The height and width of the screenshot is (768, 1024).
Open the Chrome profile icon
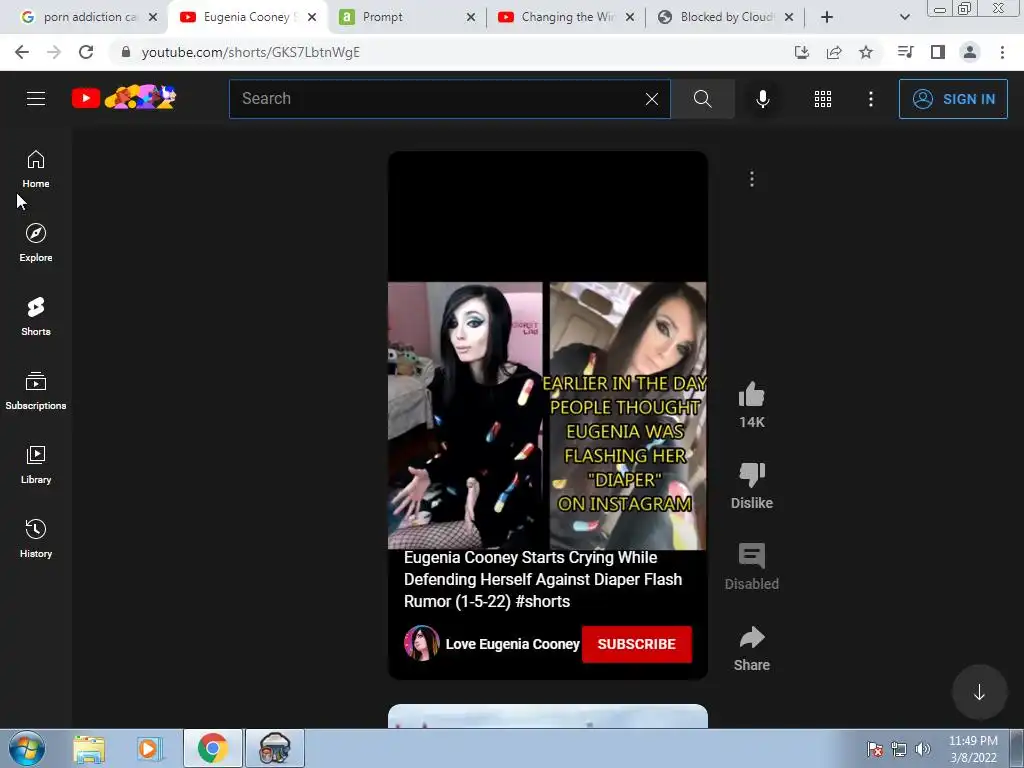point(970,52)
